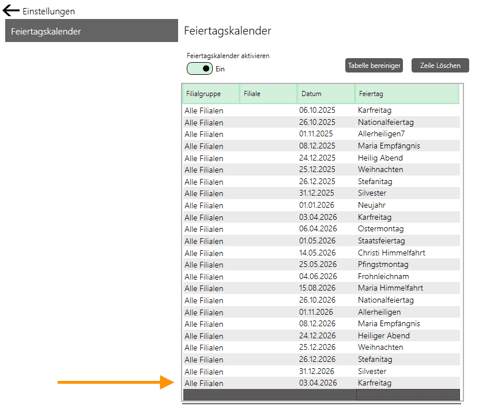479x416 pixels.
Task: Select the Heilig Abend row 24.12.2025
Action: [321, 158]
